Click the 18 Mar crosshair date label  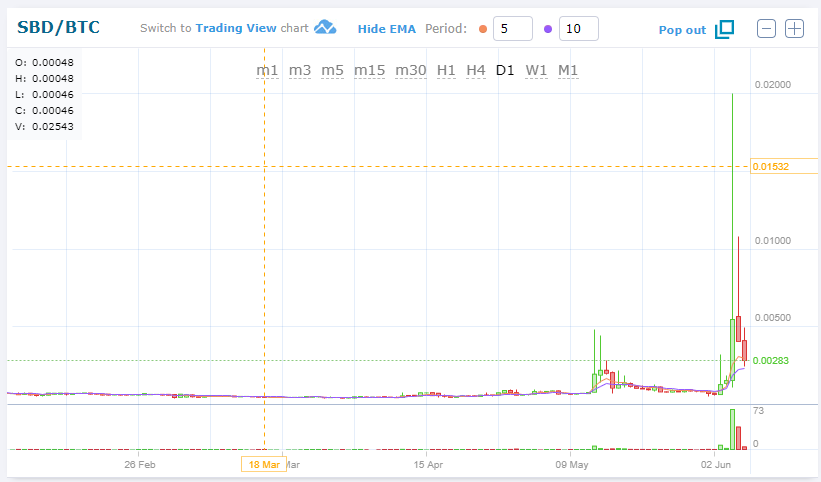point(264,464)
